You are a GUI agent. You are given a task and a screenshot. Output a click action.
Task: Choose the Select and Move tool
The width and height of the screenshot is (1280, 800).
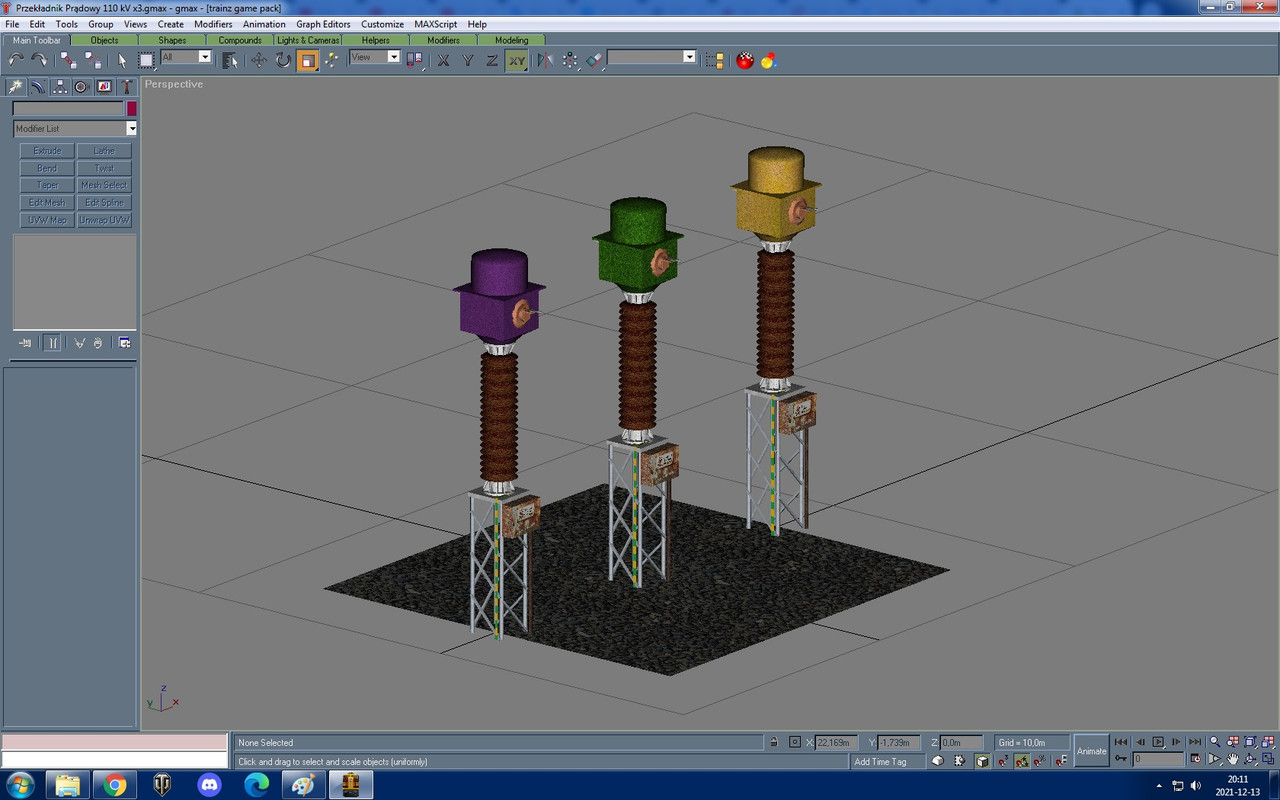pos(259,61)
